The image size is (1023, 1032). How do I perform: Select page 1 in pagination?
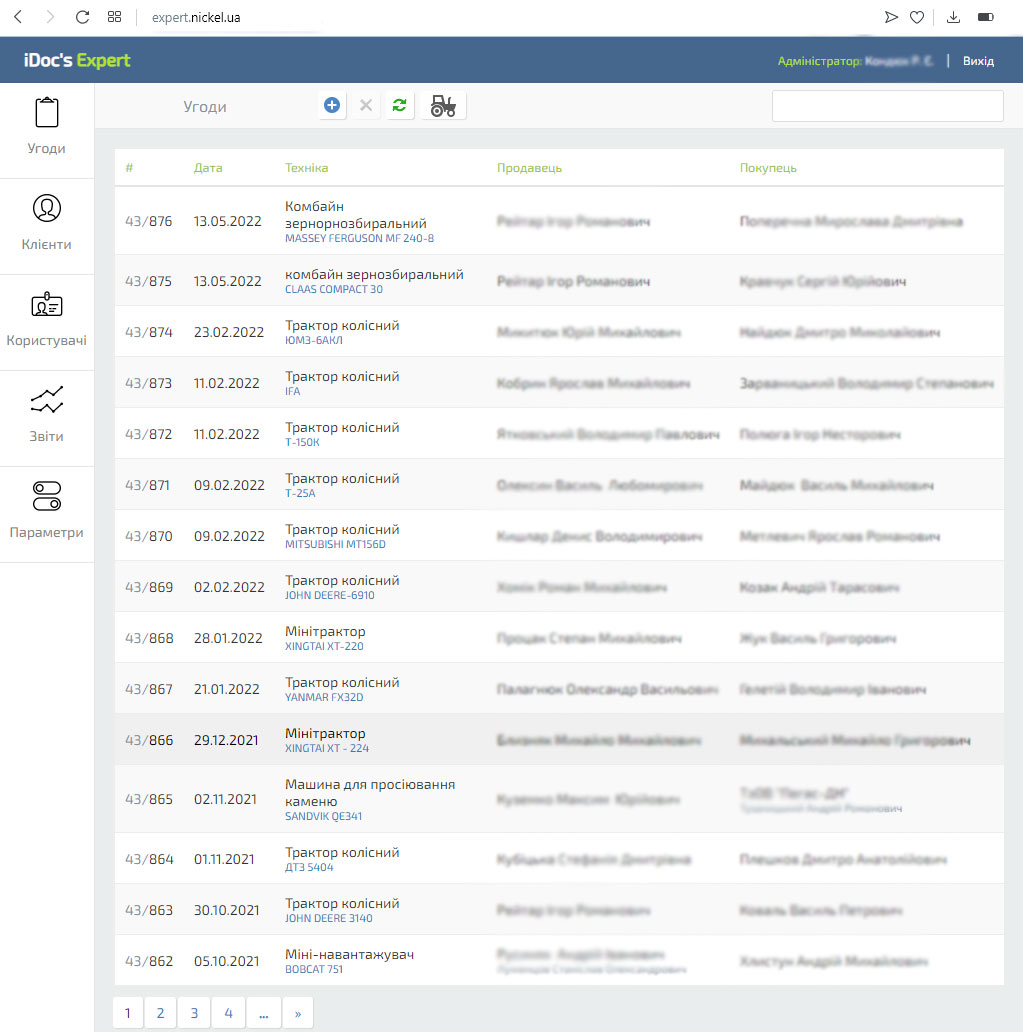tap(128, 1013)
